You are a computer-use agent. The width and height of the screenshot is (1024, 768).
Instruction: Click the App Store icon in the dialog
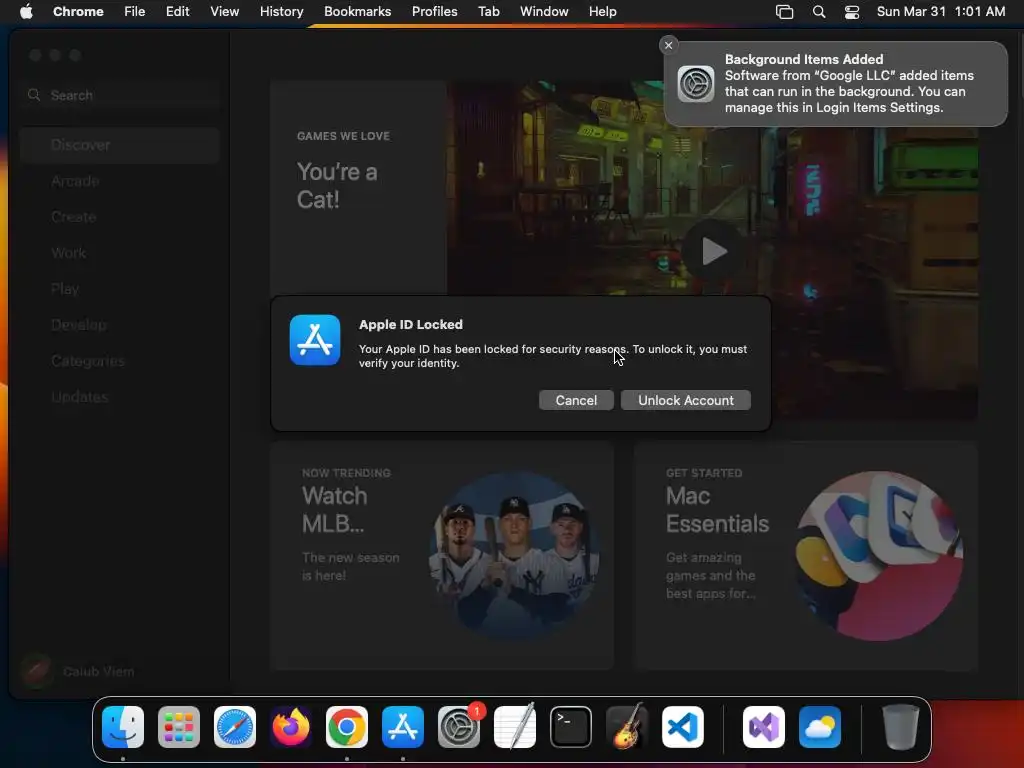click(x=315, y=340)
